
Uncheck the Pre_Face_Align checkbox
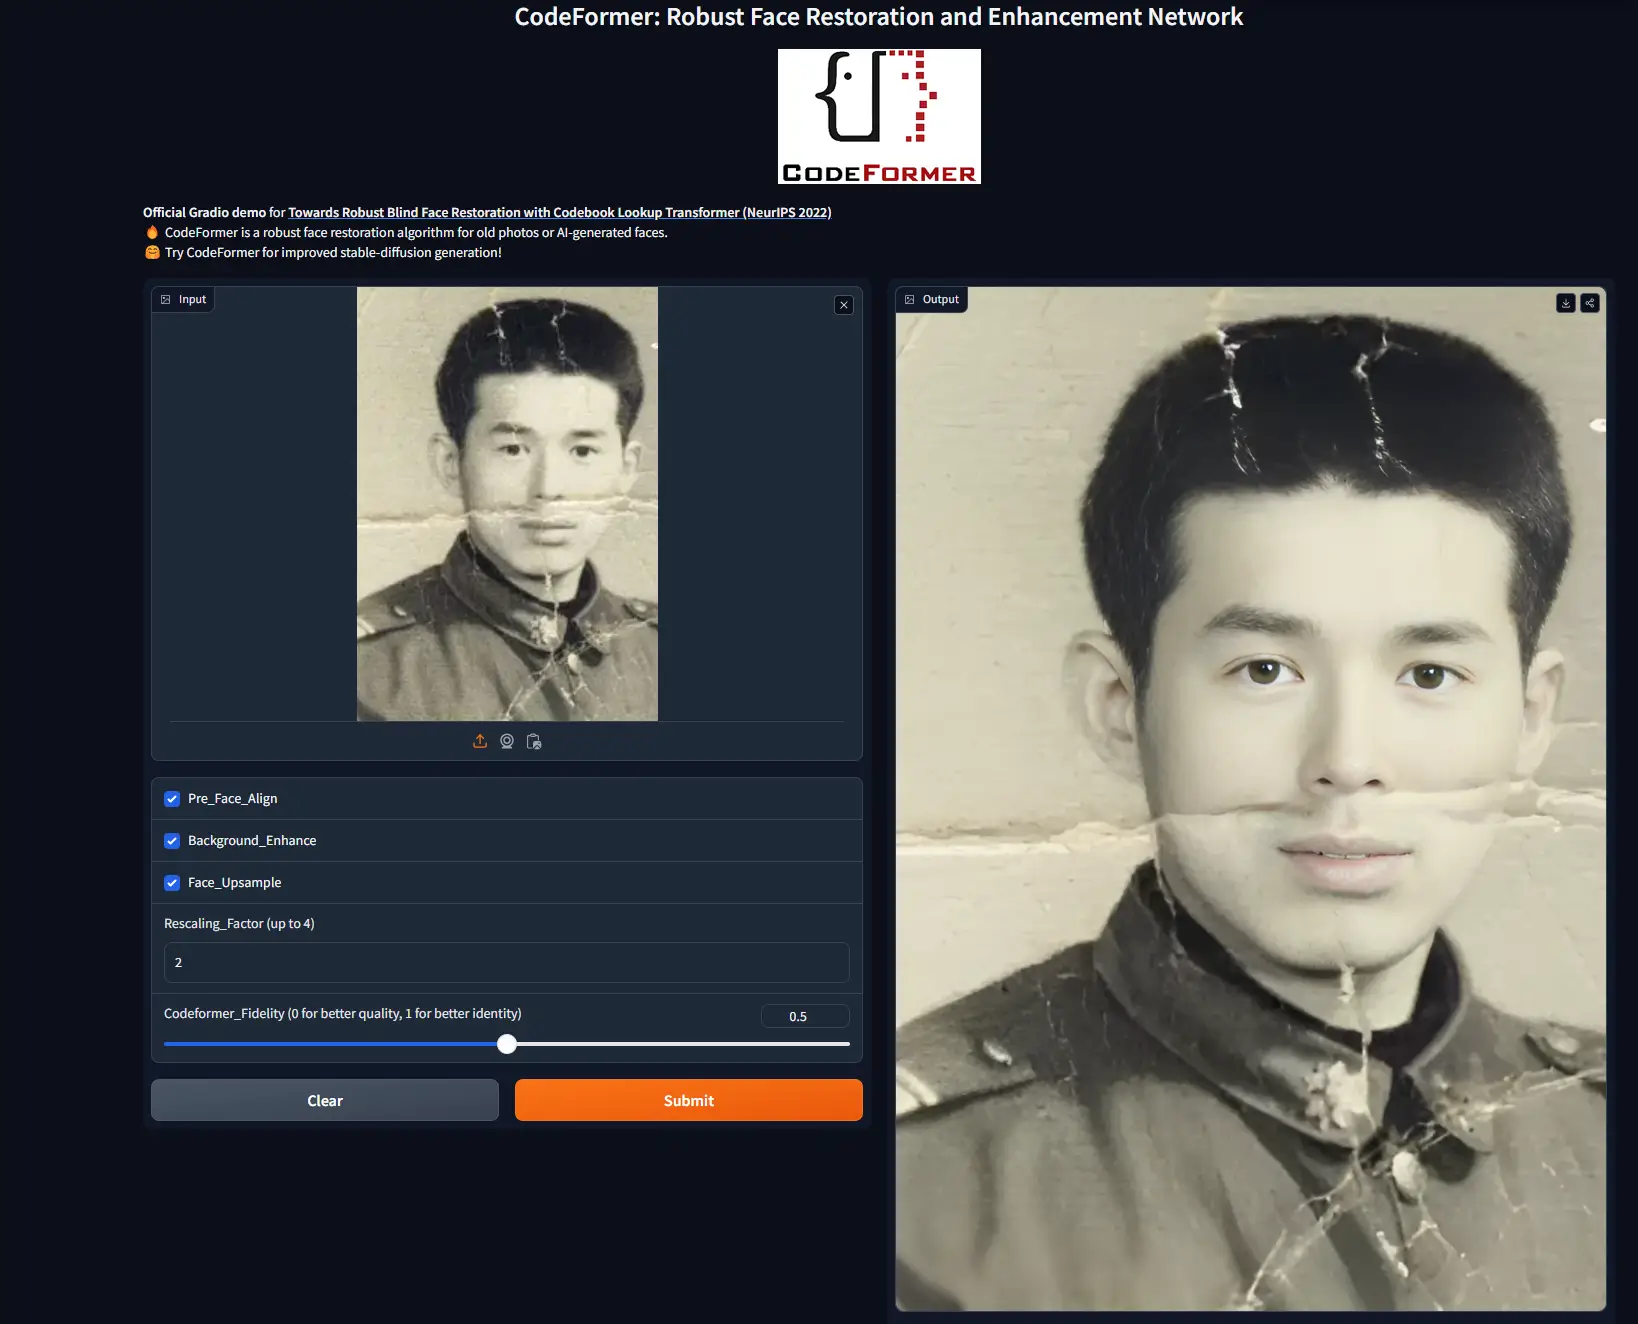pos(172,799)
